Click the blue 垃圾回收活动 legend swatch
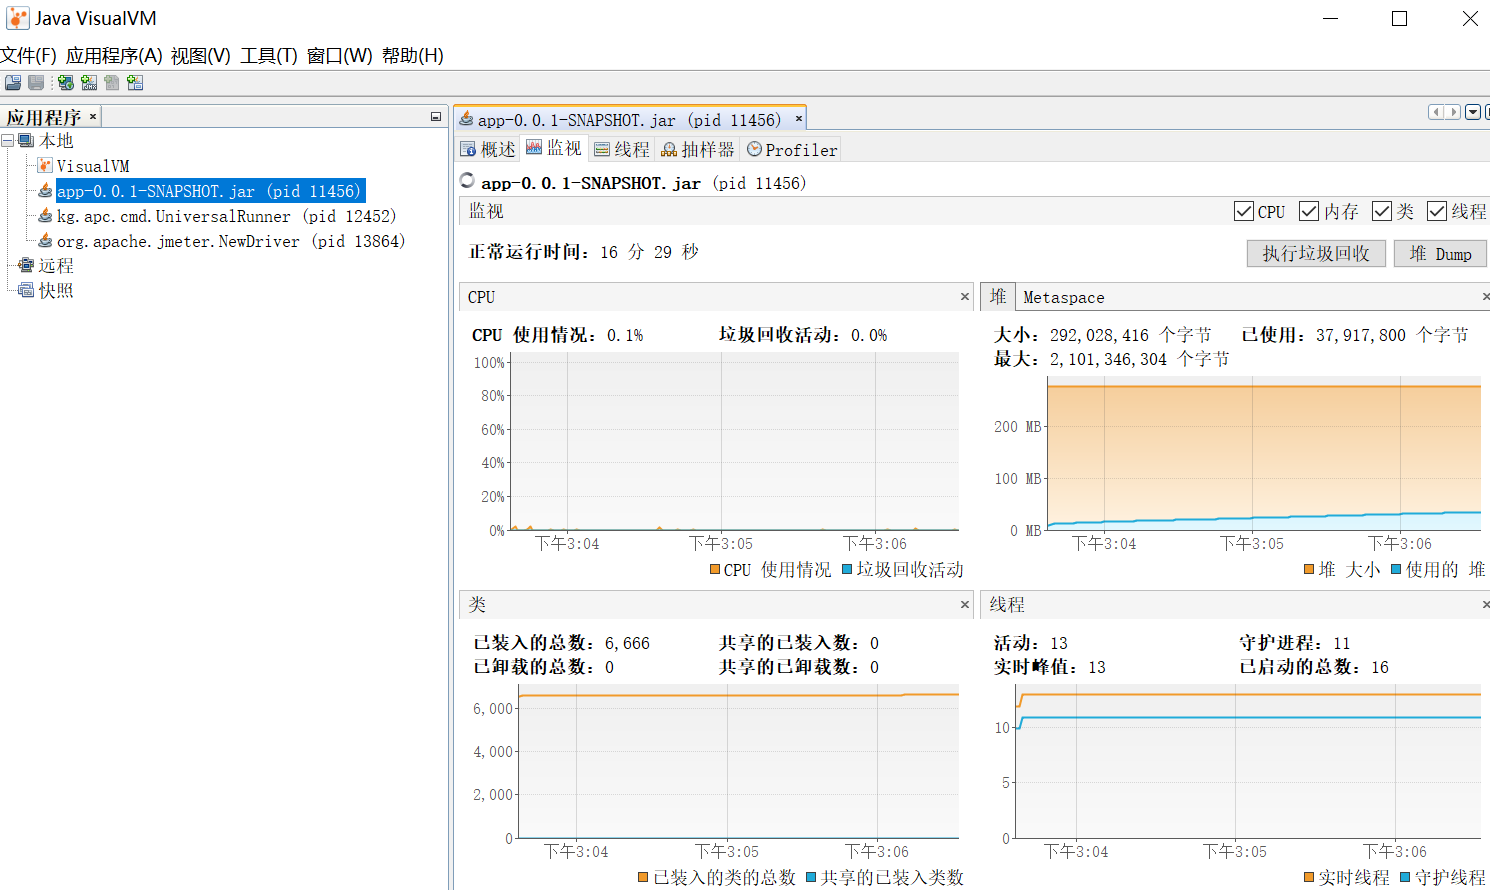 (x=847, y=570)
